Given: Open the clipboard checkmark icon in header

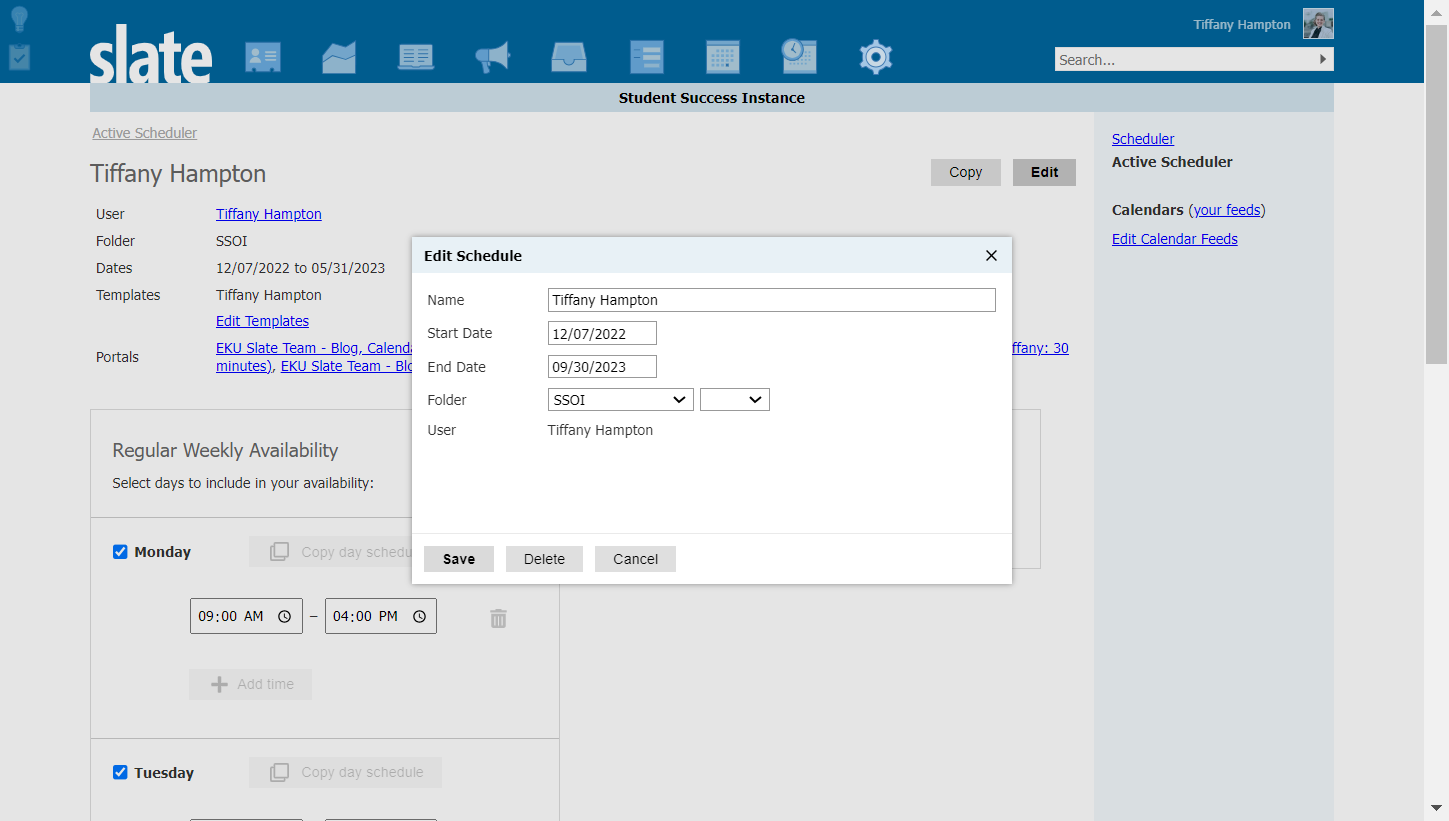Looking at the screenshot, I should [19, 57].
